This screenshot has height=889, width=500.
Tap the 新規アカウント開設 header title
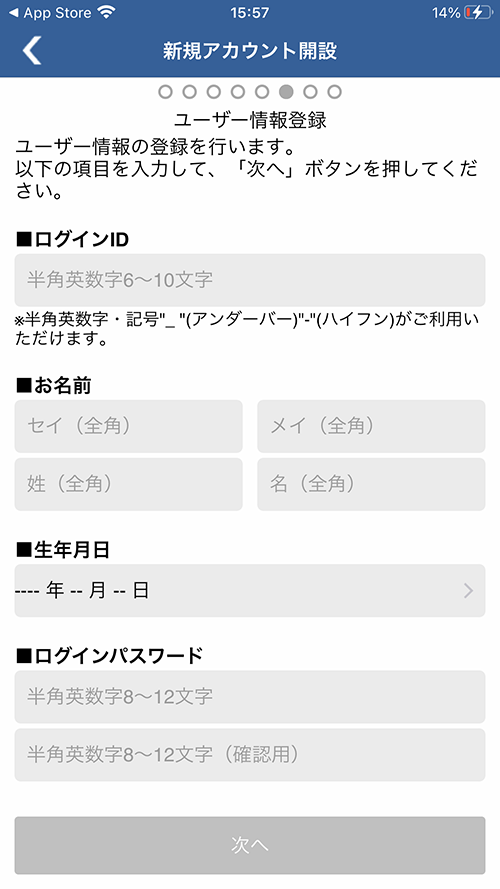point(250,50)
